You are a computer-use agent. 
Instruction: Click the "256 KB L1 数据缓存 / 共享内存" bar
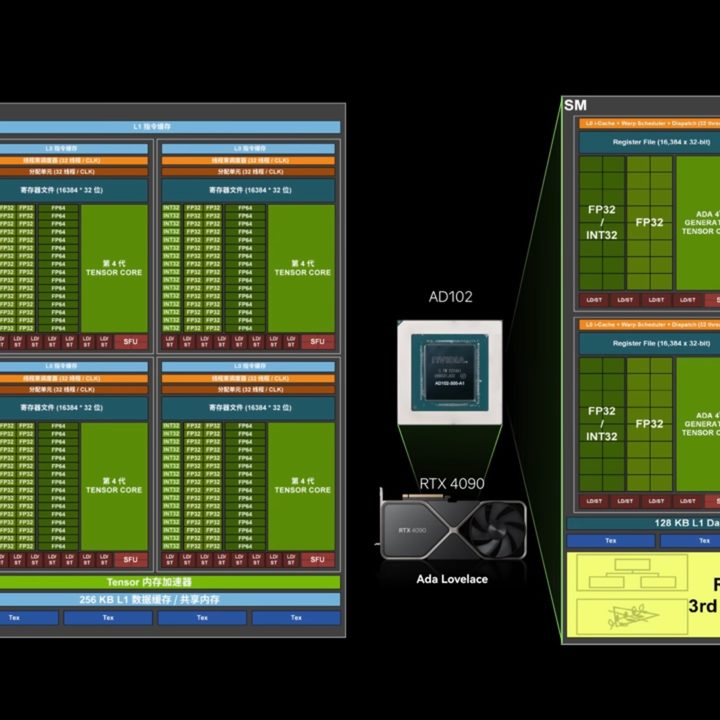(x=170, y=599)
